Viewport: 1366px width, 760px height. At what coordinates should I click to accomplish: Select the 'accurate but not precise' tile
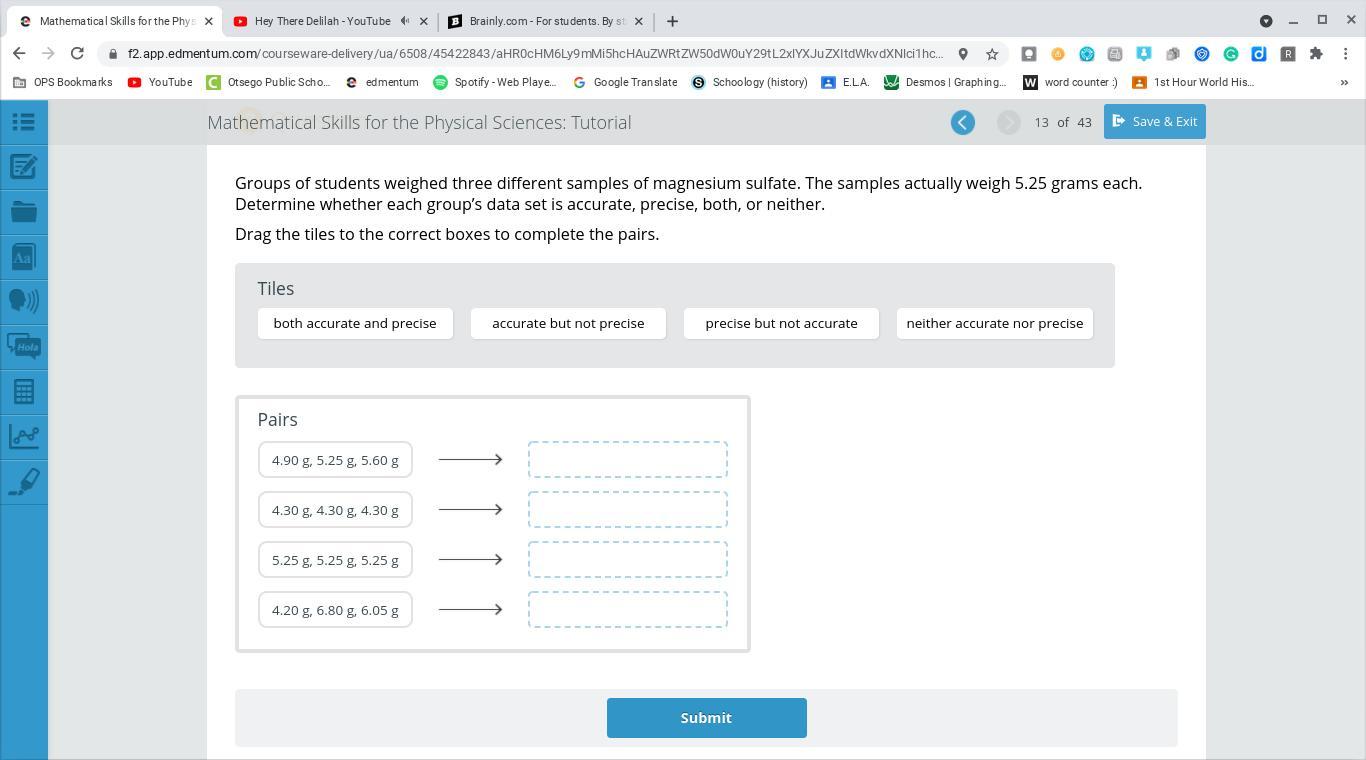pyautogui.click(x=568, y=323)
